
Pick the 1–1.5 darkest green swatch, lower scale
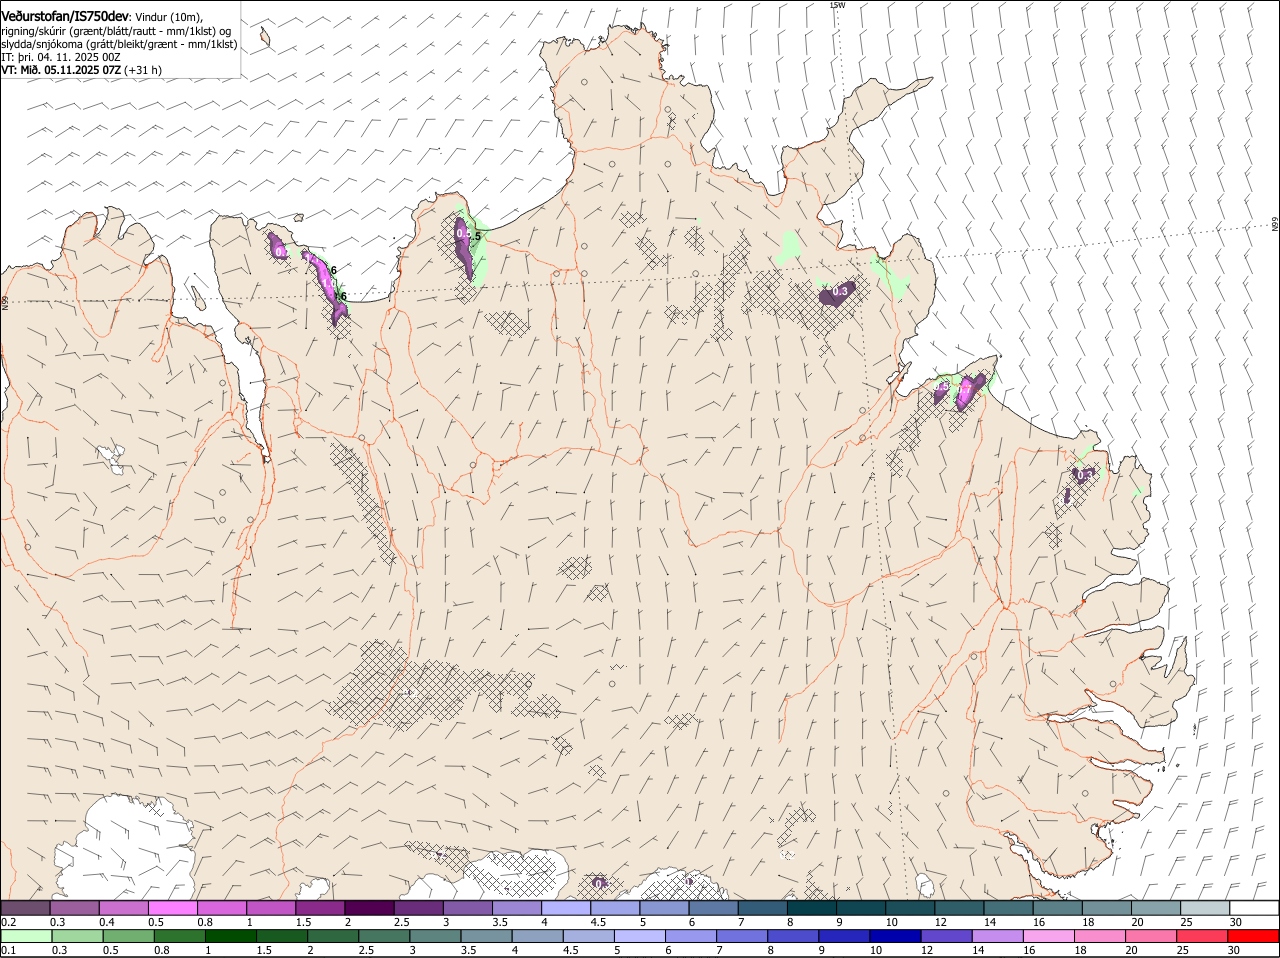(230, 937)
